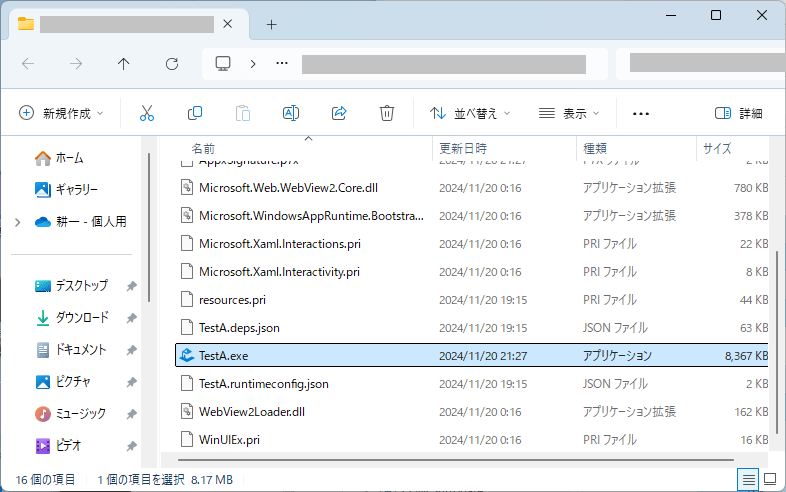Click the pin icon beside ピクチャ
The width and height of the screenshot is (786, 492).
pos(131,382)
